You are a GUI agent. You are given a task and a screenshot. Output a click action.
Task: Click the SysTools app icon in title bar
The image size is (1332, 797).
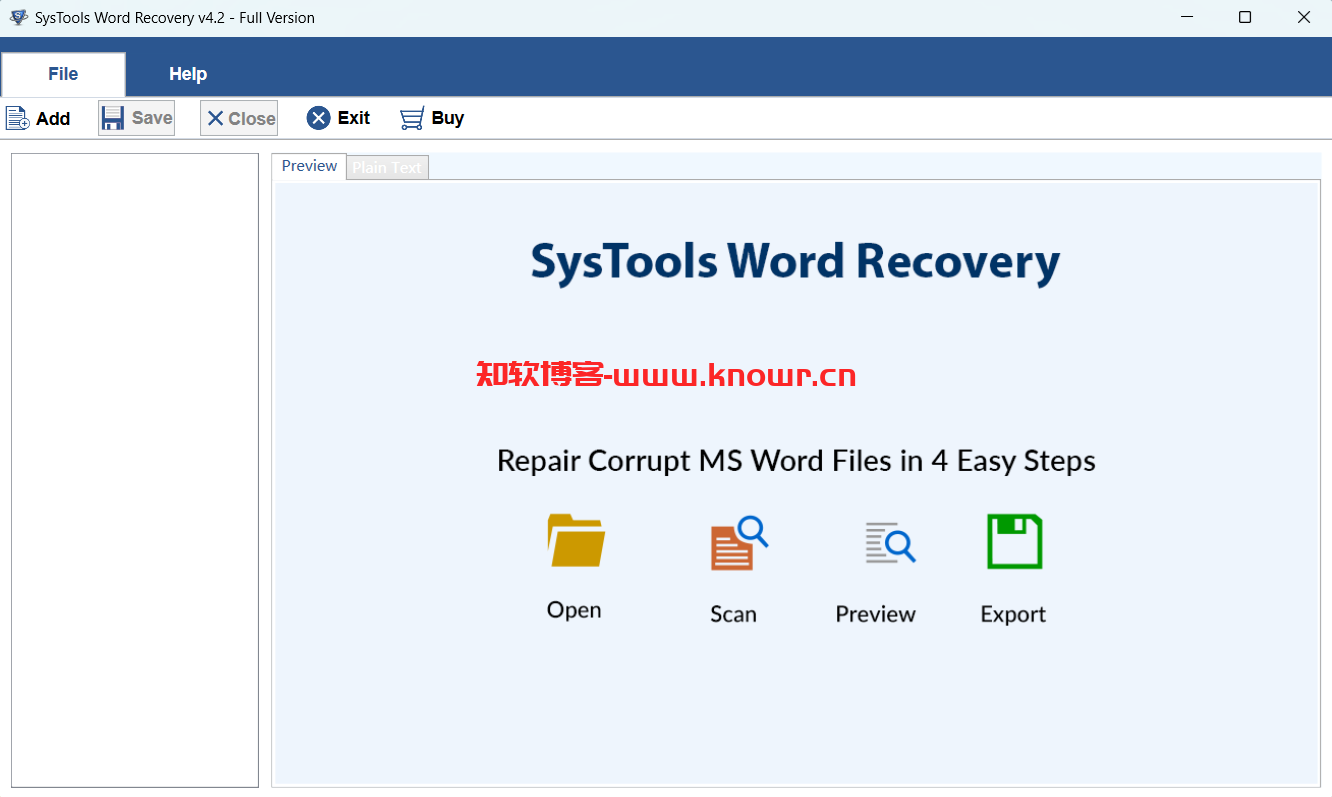pos(18,17)
